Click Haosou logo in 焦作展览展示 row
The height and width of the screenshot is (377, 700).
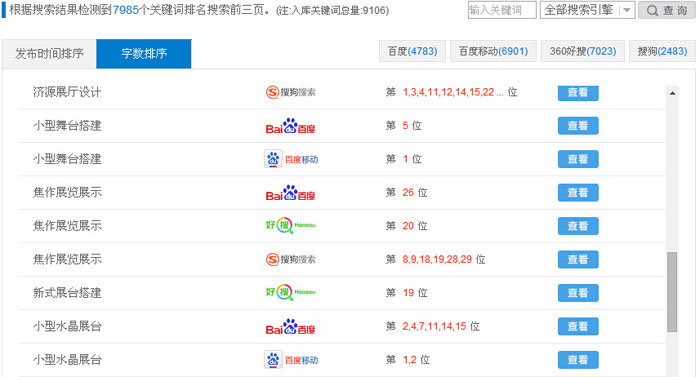[291, 226]
